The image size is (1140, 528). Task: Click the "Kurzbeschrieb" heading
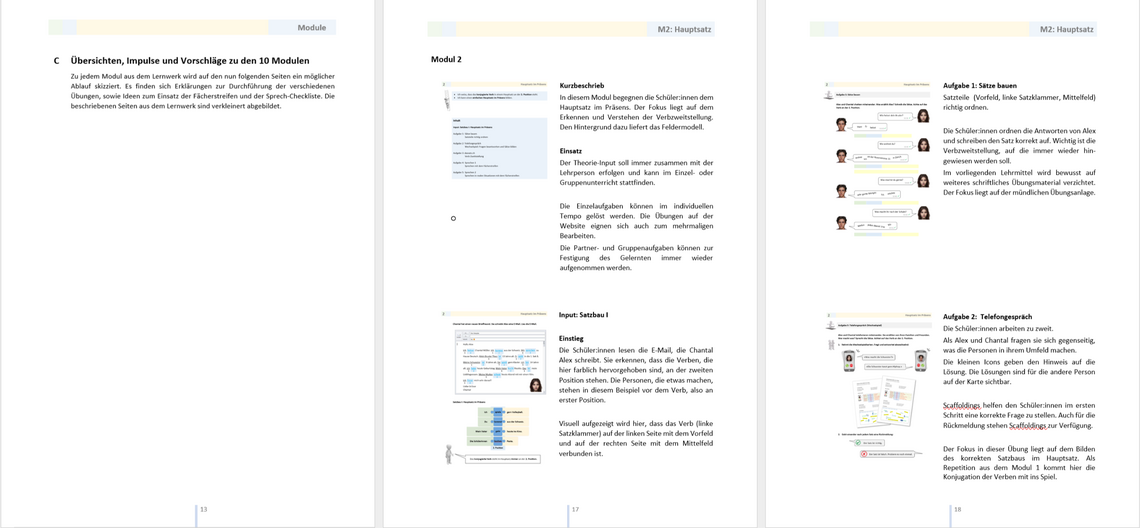point(581,86)
